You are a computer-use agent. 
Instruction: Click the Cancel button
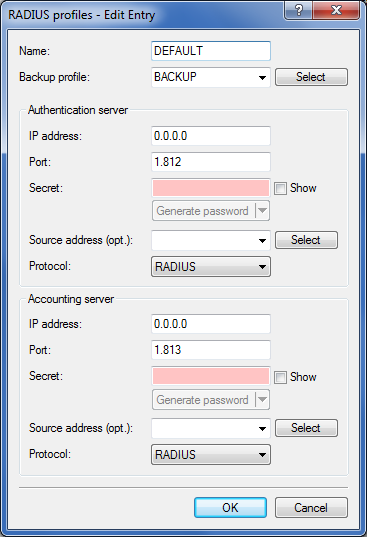coord(311,508)
